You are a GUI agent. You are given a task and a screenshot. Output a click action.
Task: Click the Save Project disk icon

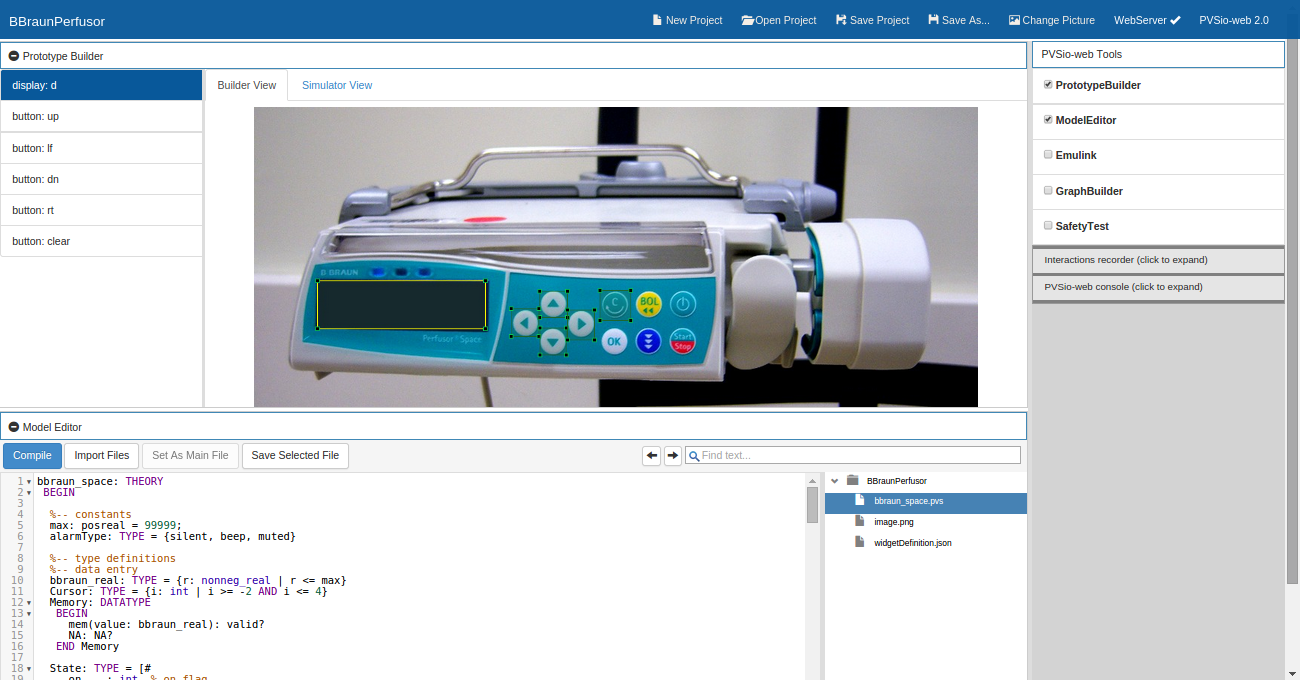[x=841, y=20]
